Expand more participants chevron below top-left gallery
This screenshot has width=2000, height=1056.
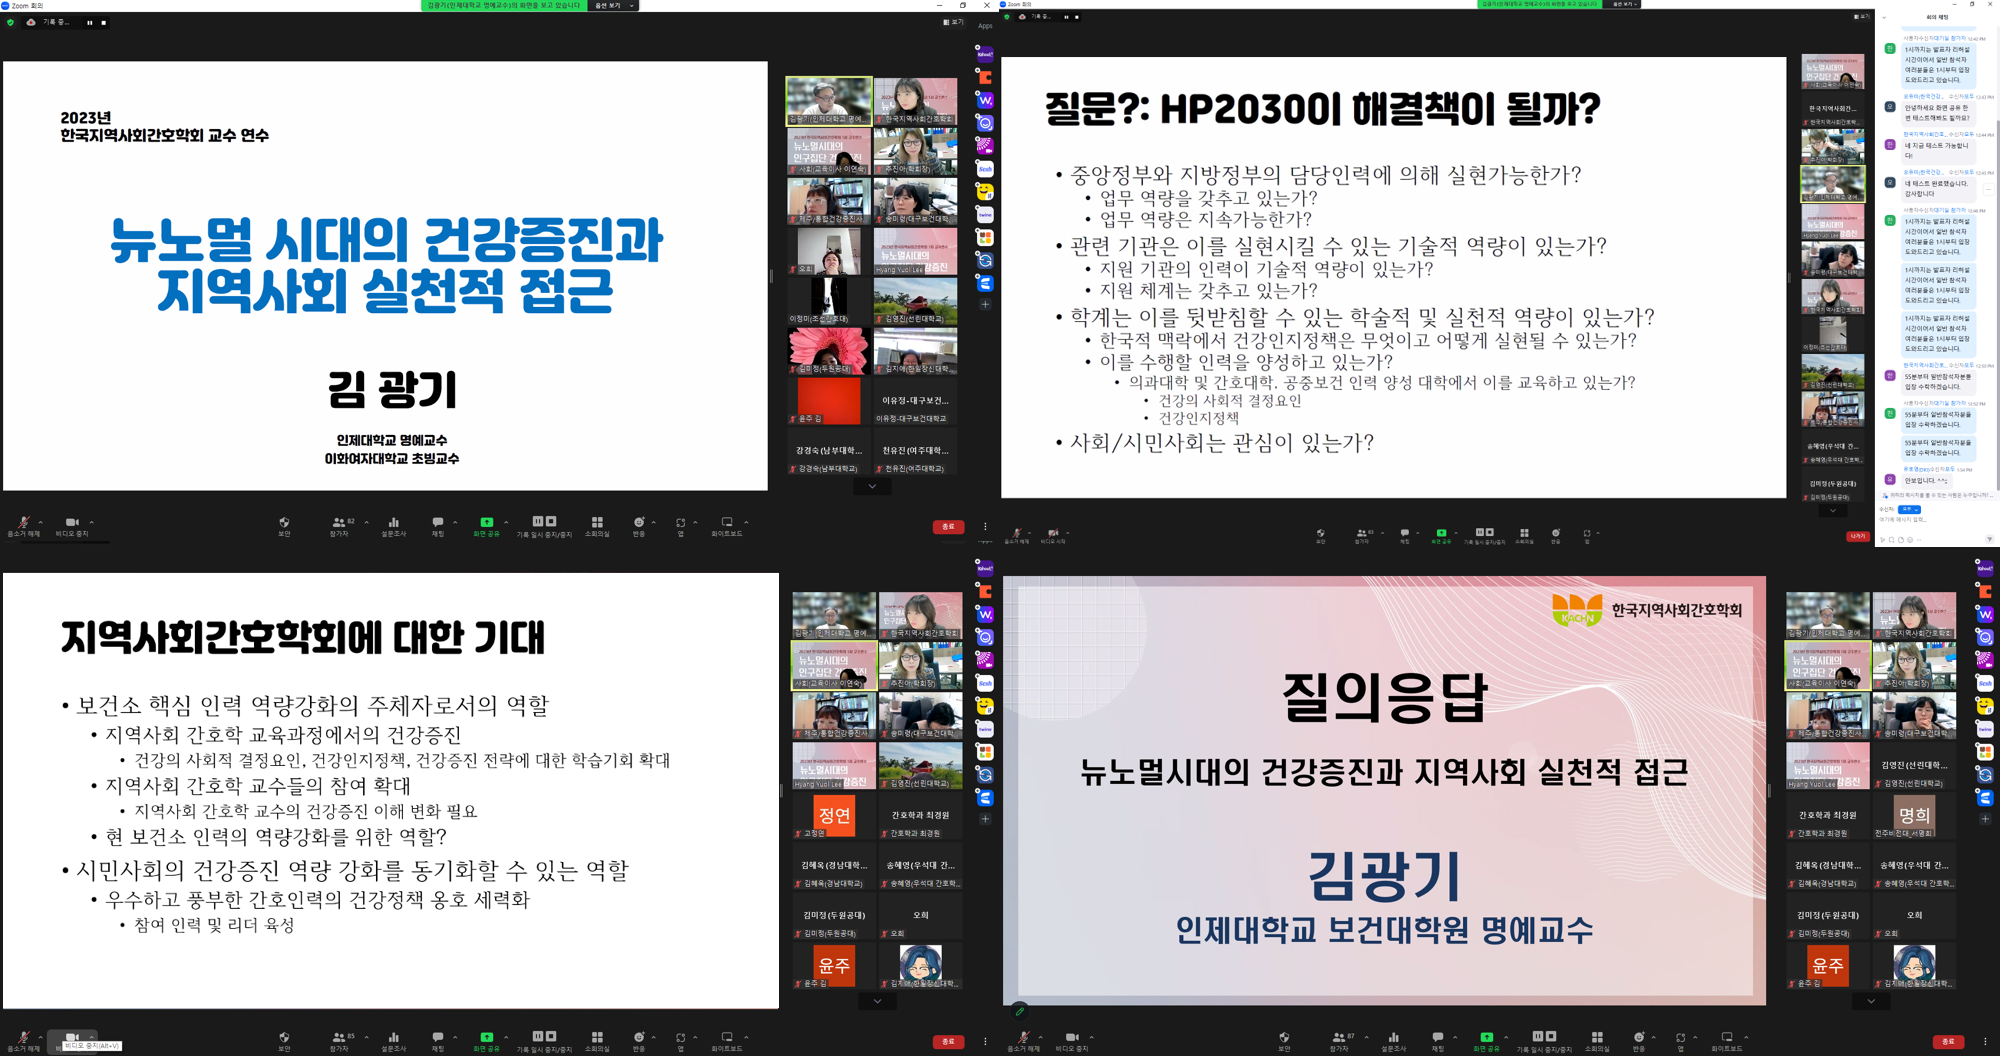click(x=872, y=487)
